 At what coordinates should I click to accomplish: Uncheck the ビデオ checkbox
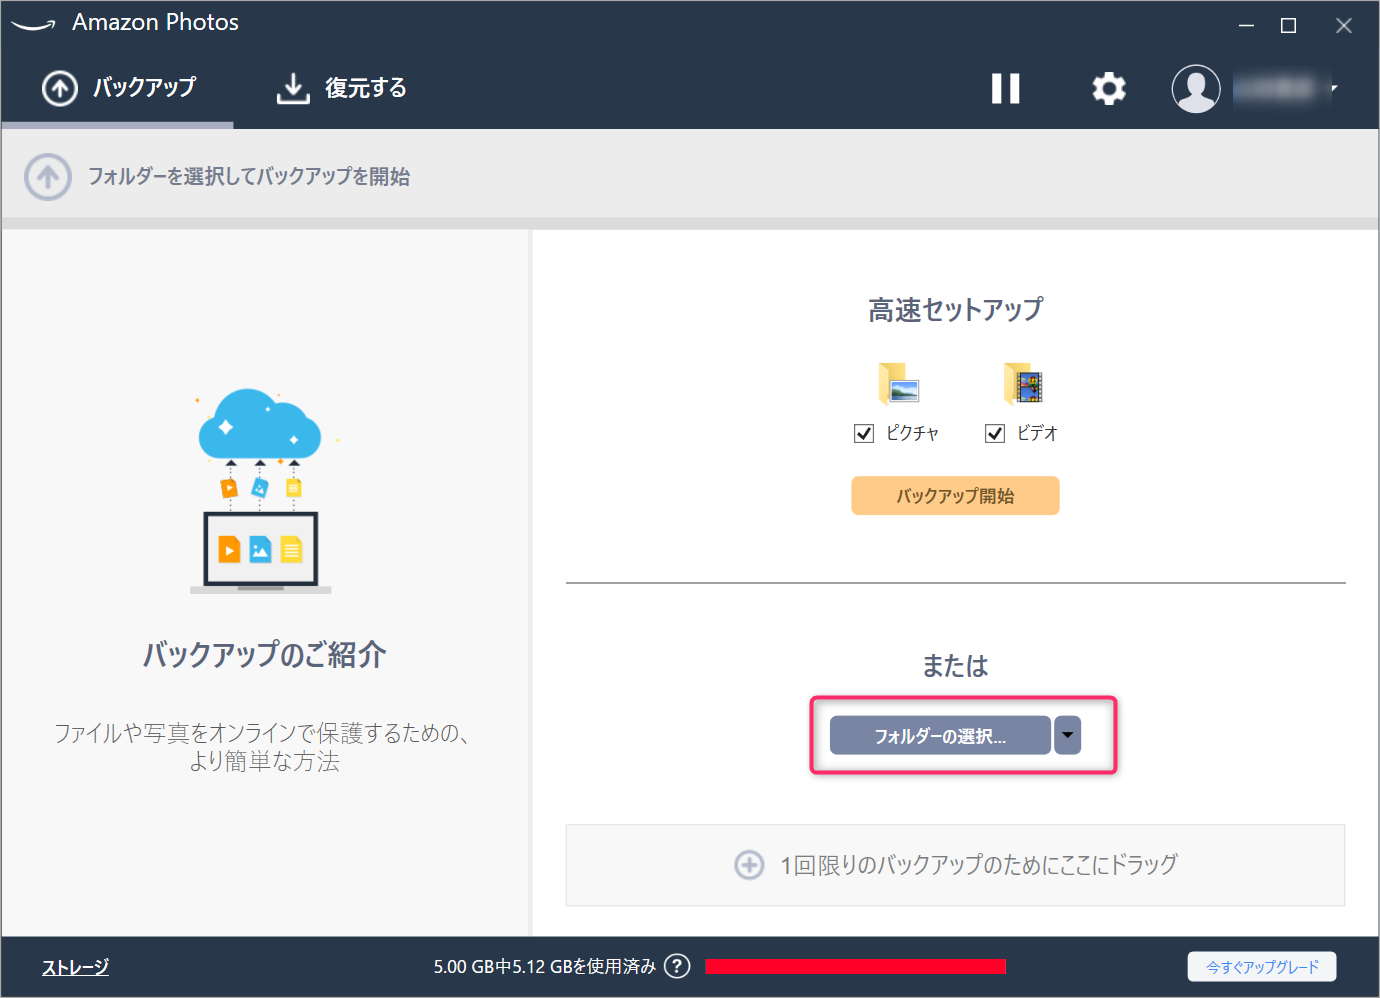pos(995,433)
